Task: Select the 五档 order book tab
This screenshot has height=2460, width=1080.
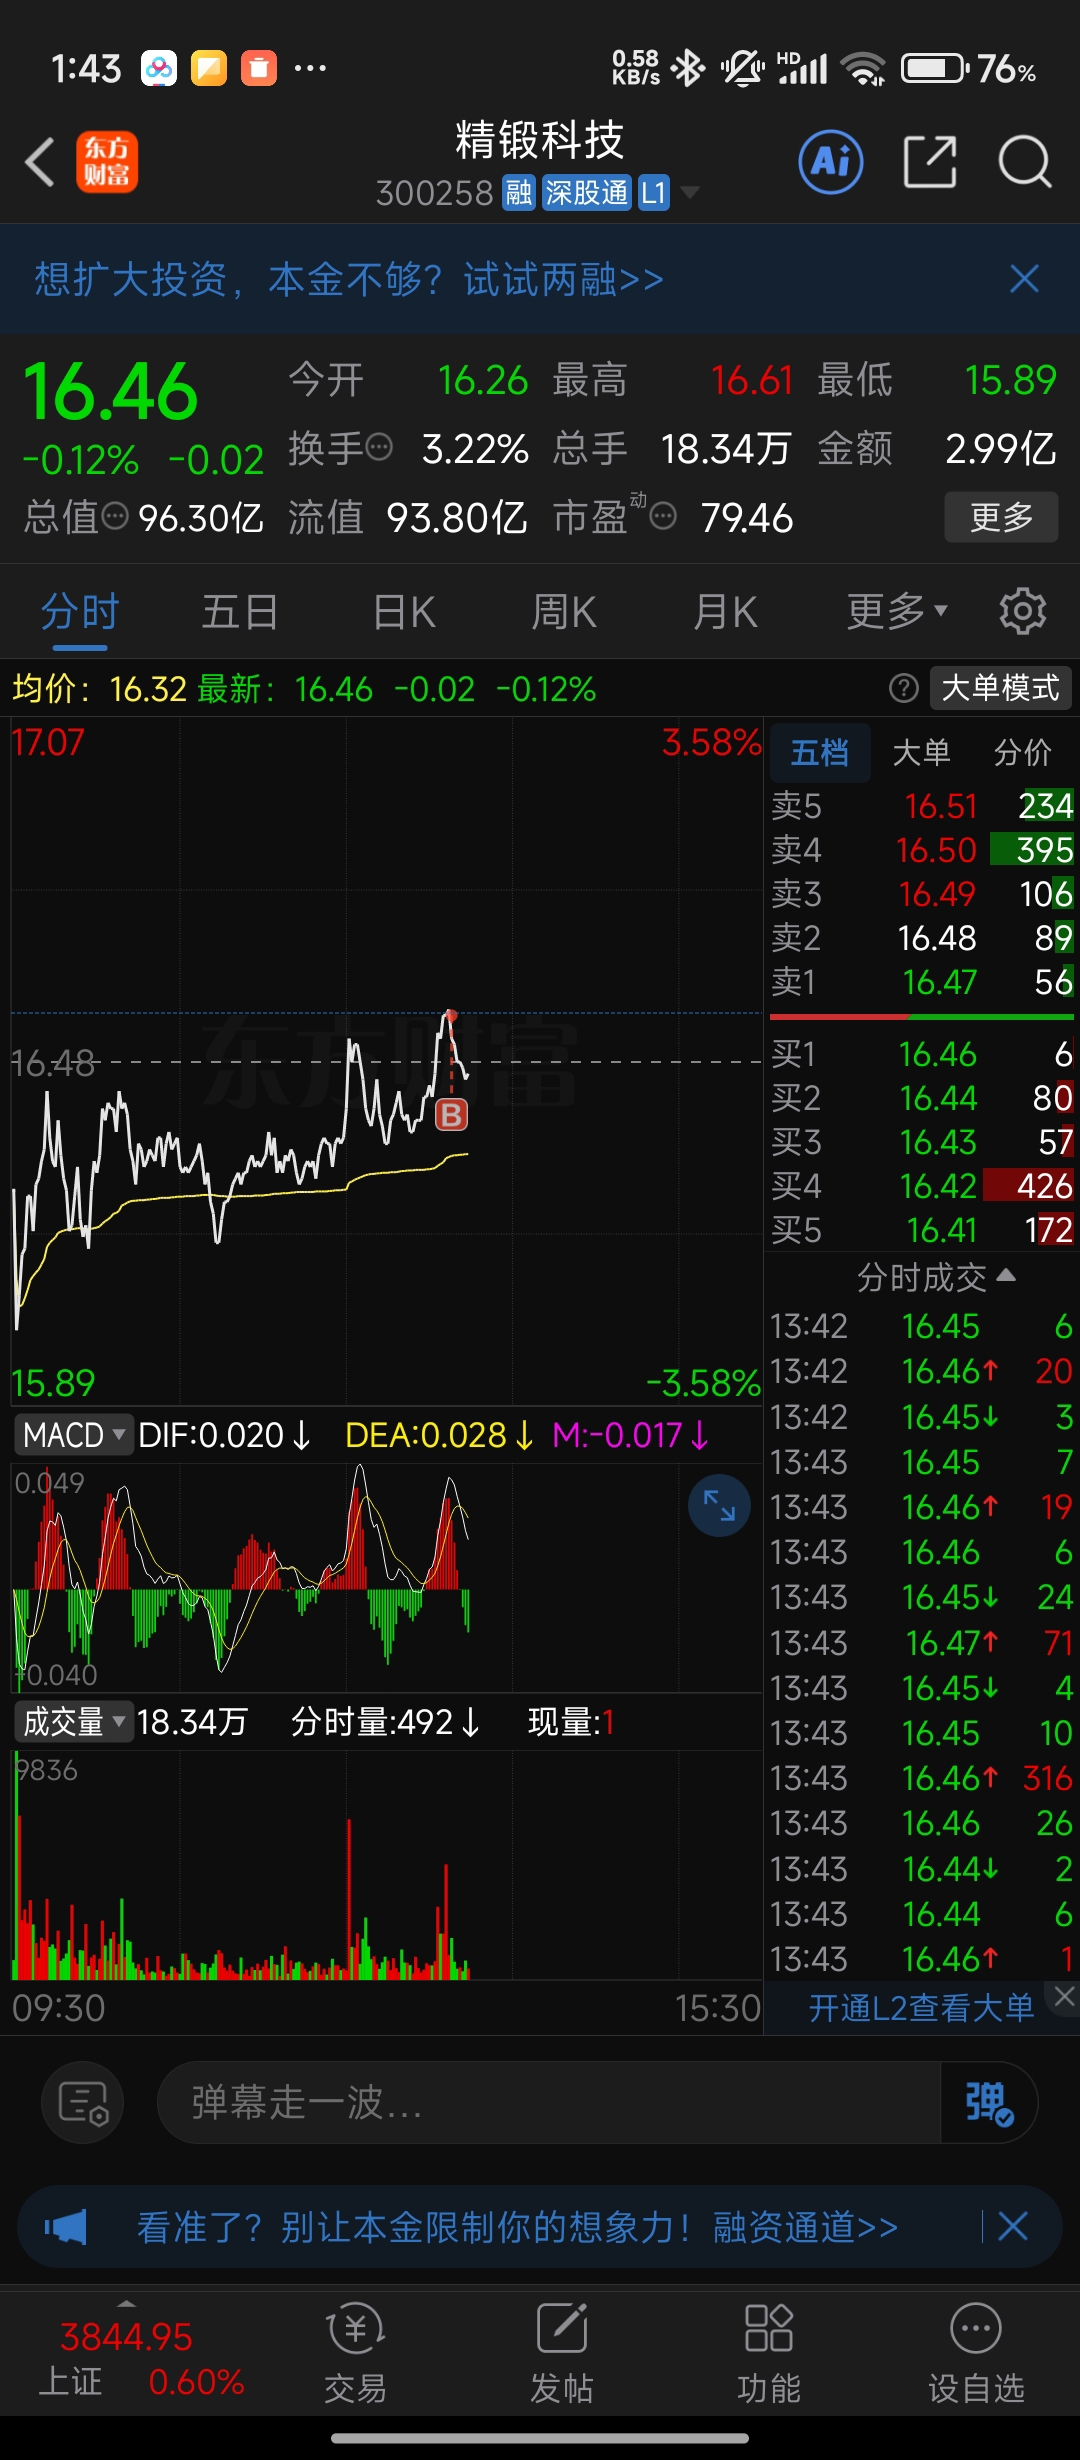Action: [x=820, y=752]
